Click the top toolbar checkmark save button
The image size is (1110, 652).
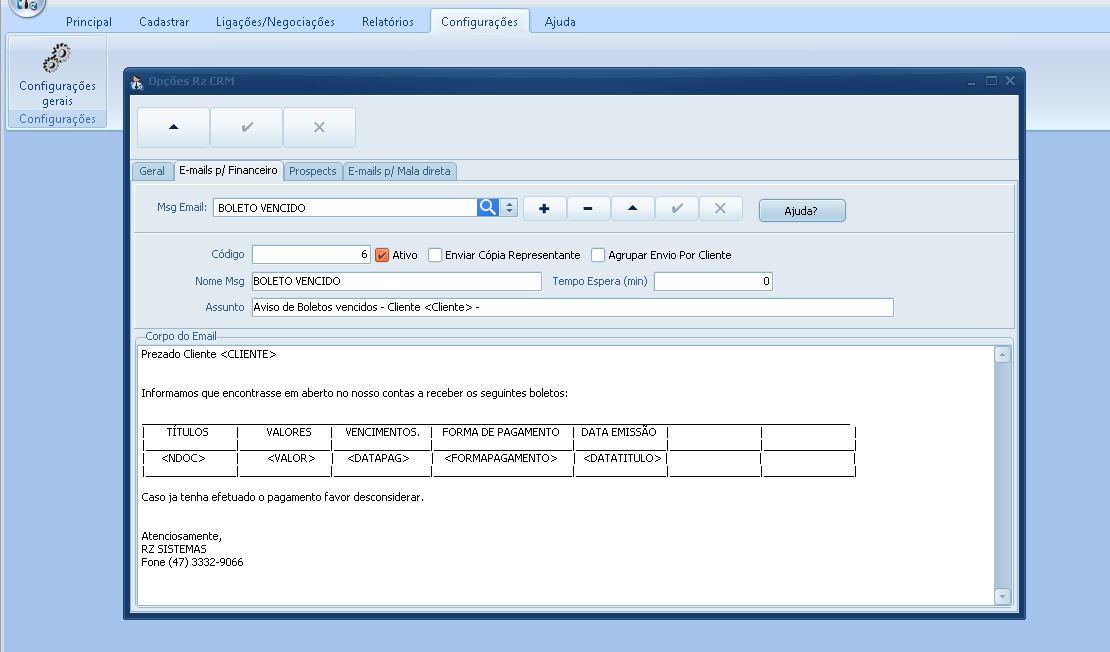247,127
